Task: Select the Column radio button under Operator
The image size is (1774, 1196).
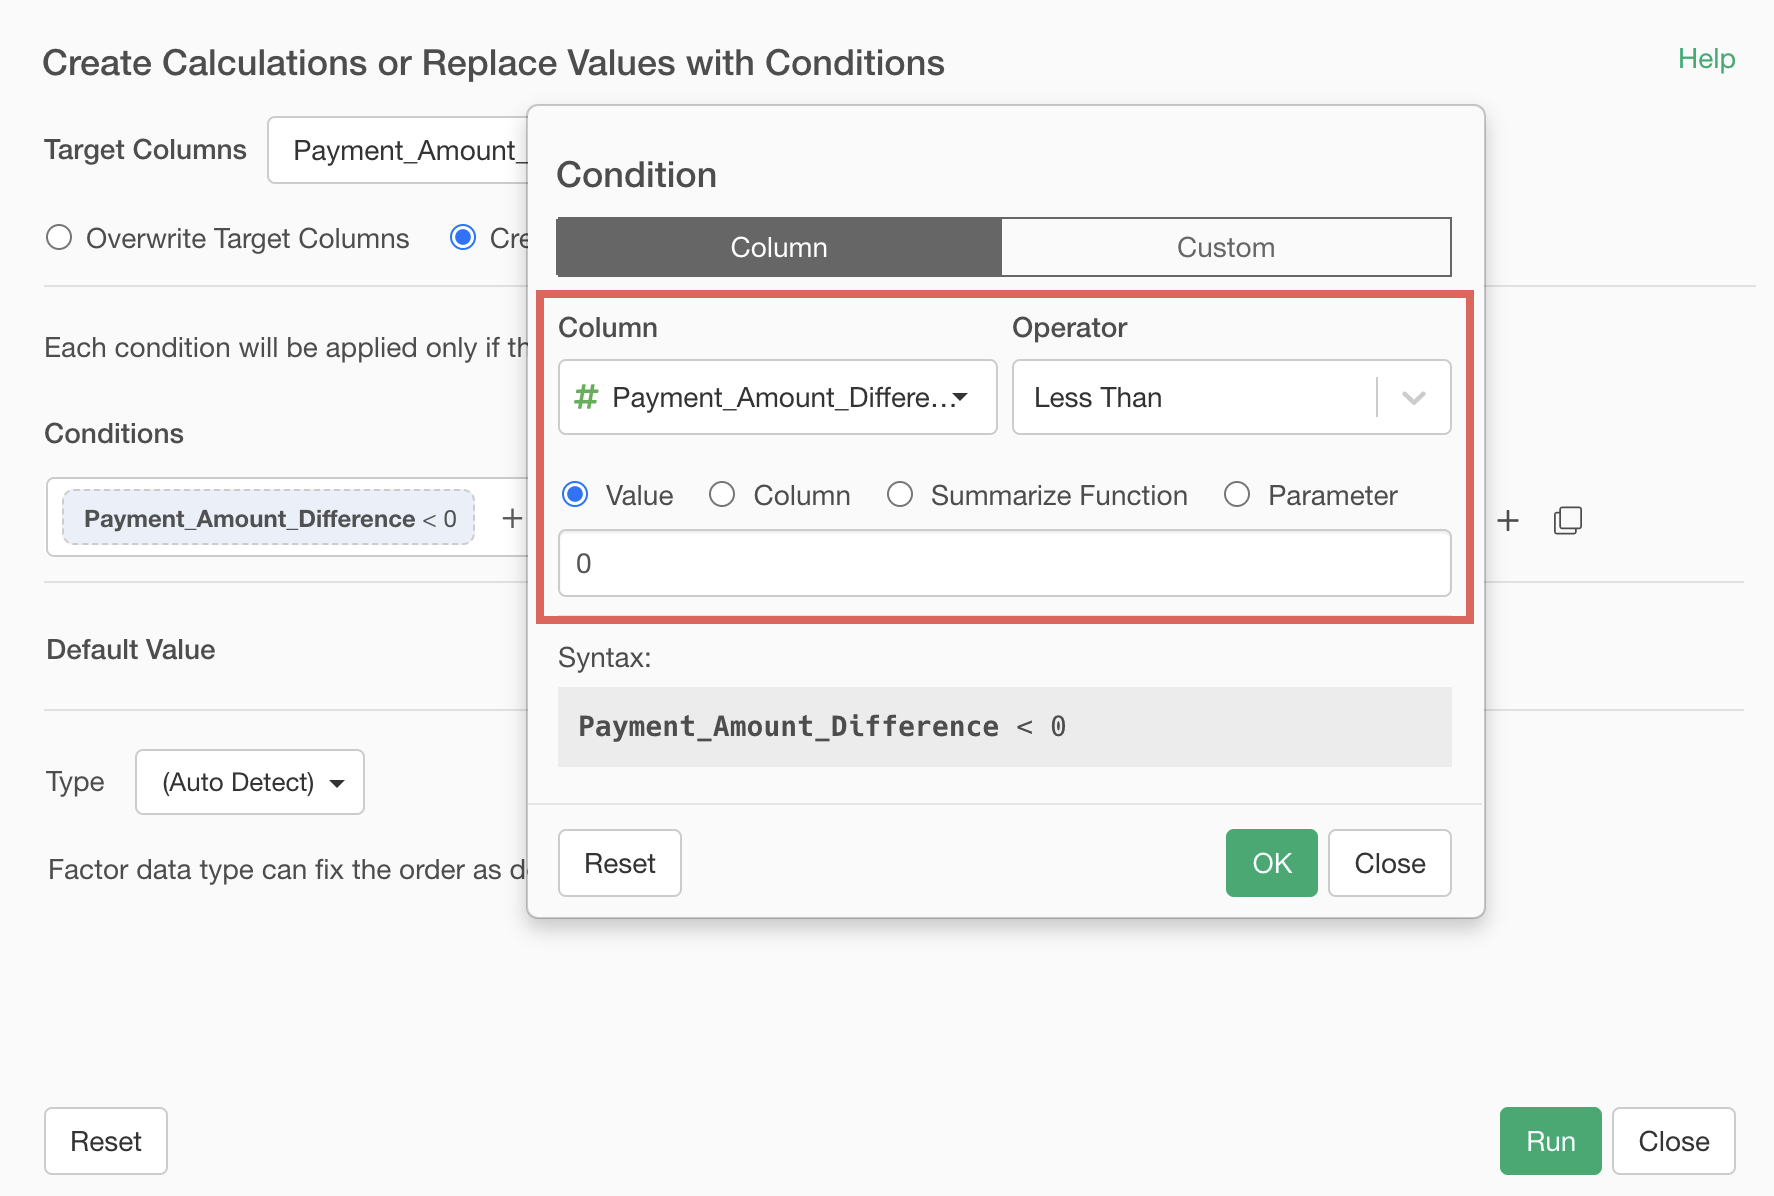Action: 722,495
